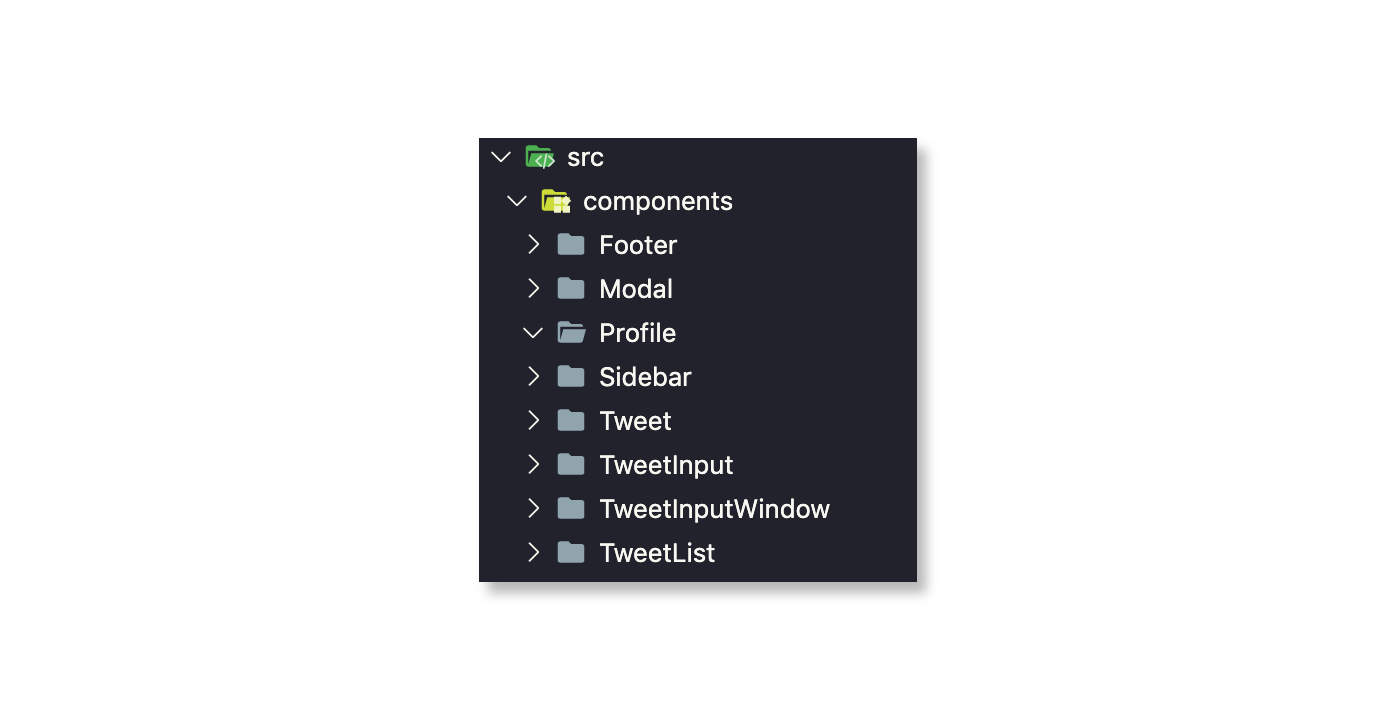Collapse the src folder chevron
This screenshot has height=722, width=1397.
tap(501, 157)
